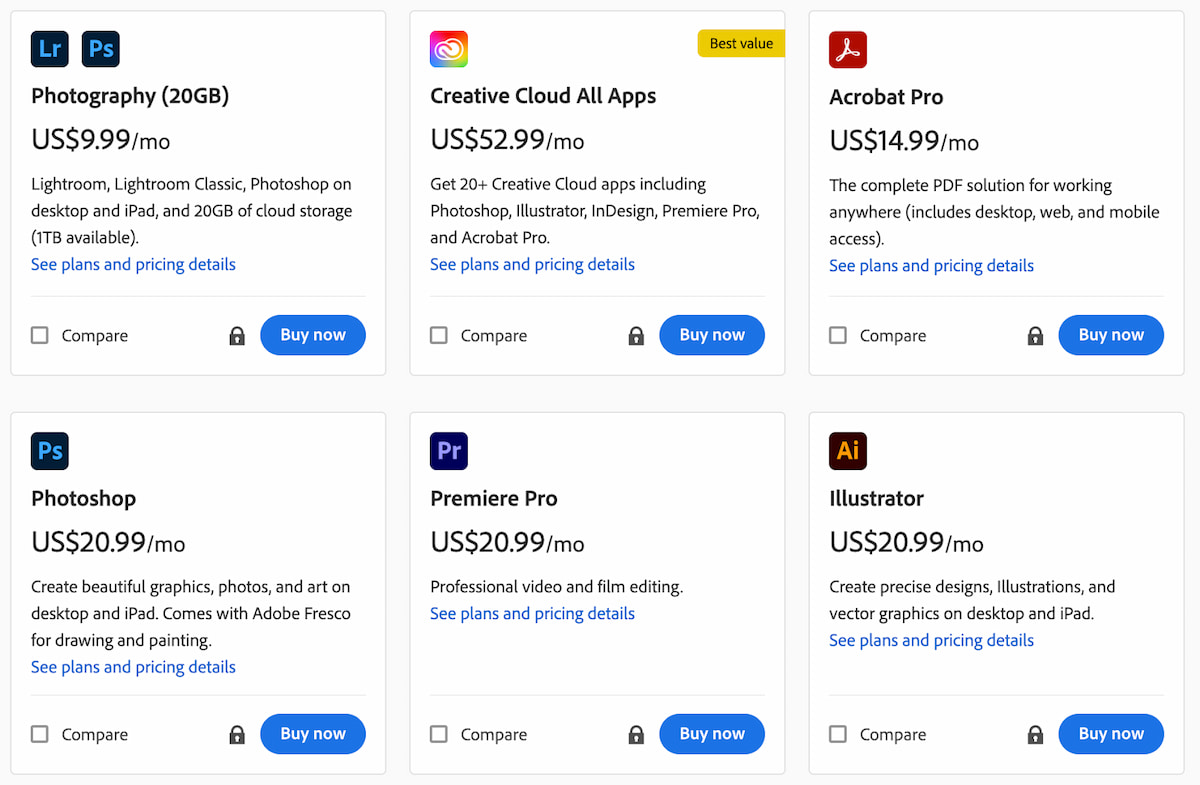Check the Compare box for Photography (20GB)
This screenshot has width=1200, height=785.
coord(39,335)
